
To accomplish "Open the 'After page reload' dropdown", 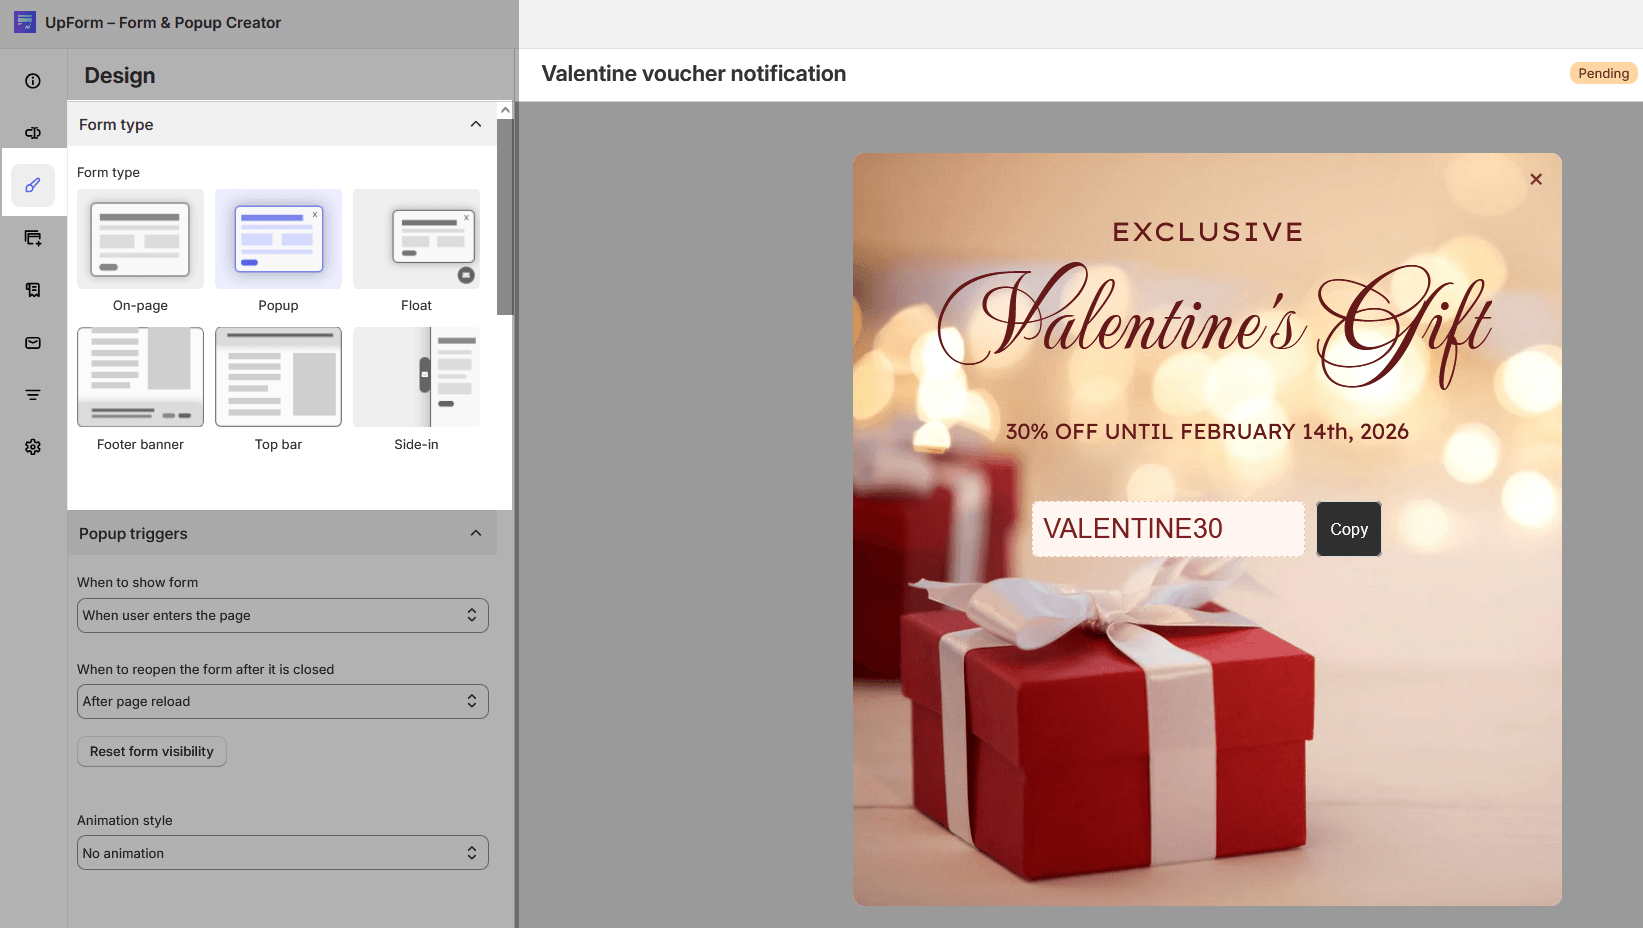I will click(x=283, y=701).
